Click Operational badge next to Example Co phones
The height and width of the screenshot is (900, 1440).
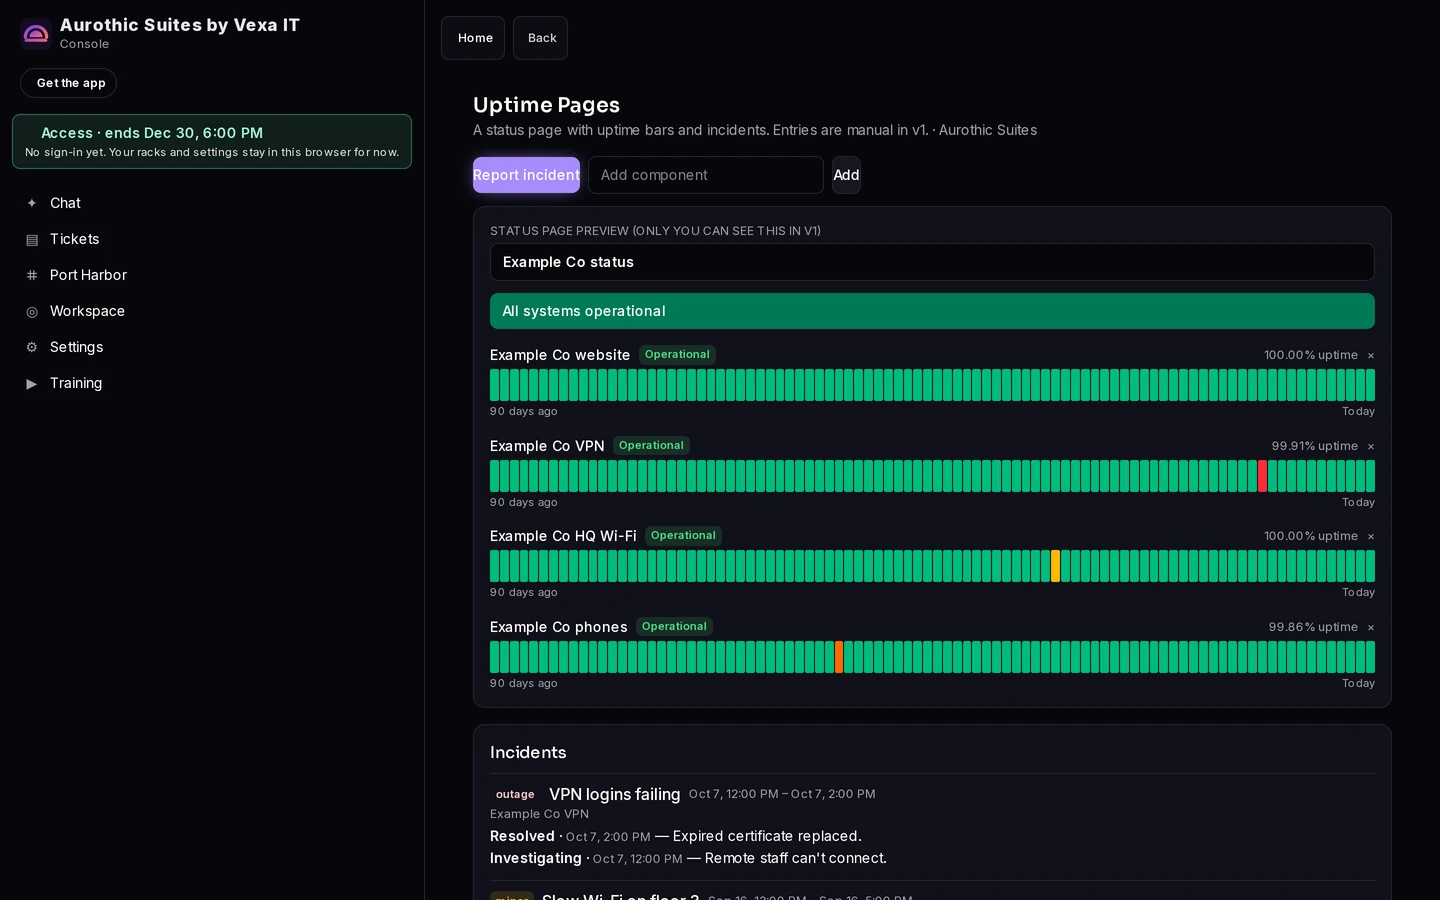(674, 627)
